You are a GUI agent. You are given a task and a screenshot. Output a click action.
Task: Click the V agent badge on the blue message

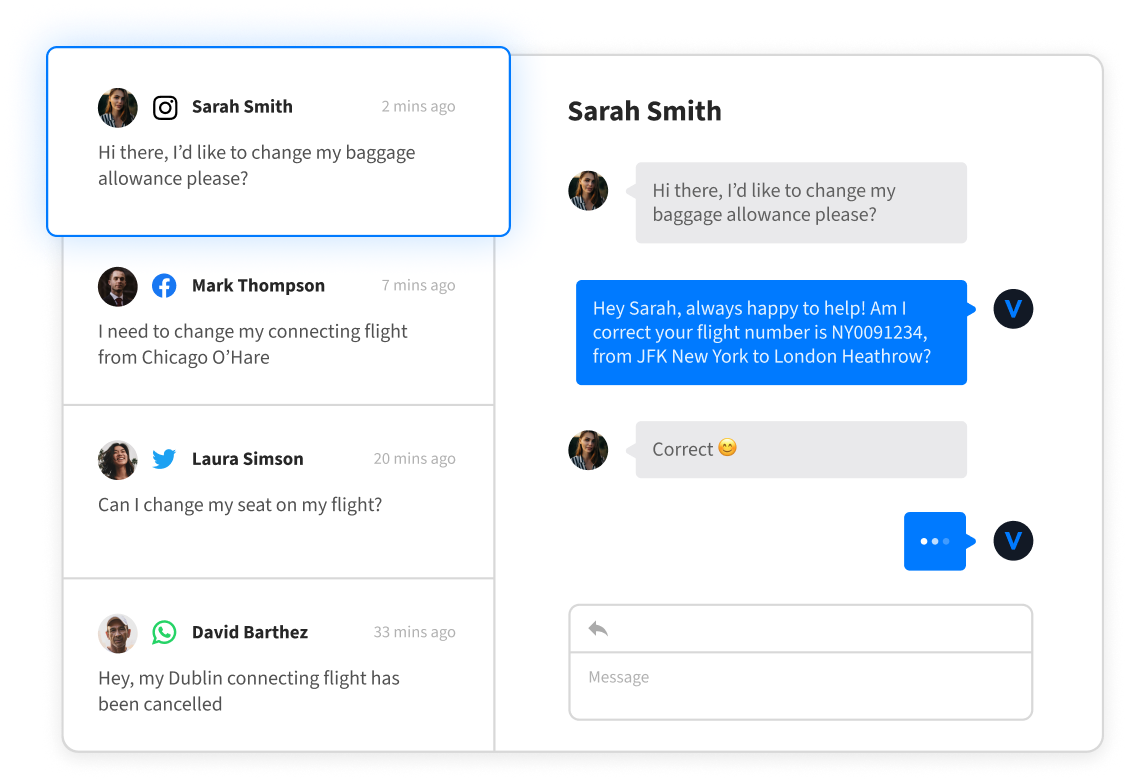(x=1013, y=309)
